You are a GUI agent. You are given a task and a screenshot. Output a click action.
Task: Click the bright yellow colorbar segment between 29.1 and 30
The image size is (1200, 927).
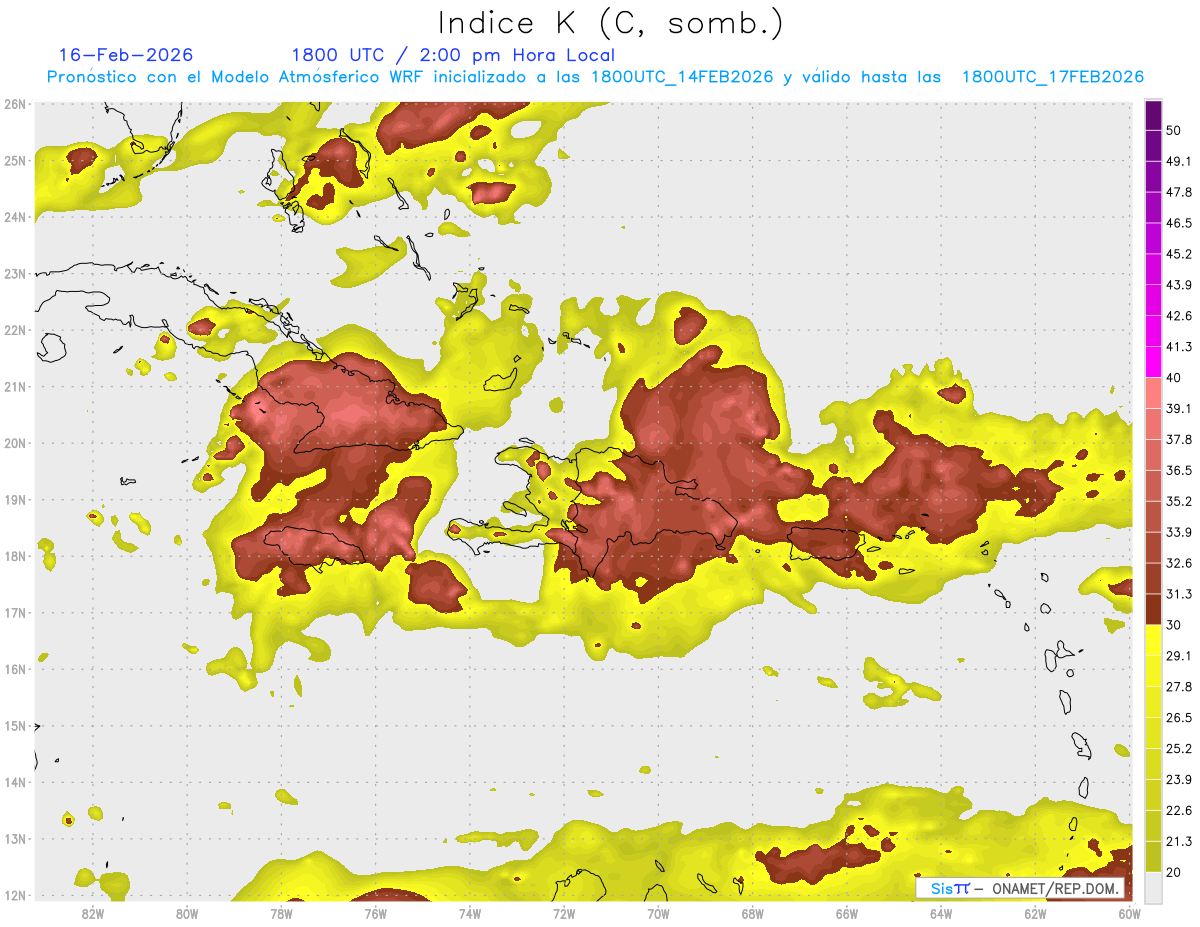pyautogui.click(x=1153, y=640)
